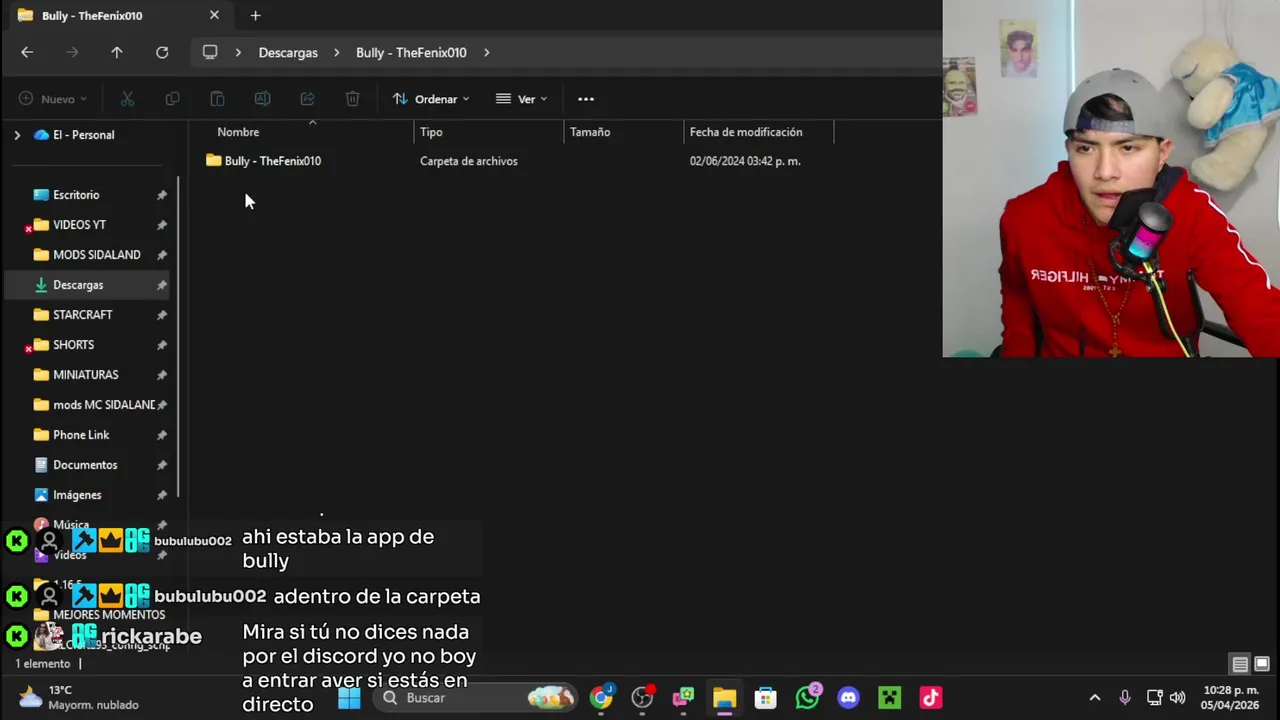Open Minecraft creeper icon in taskbar
This screenshot has height=720, width=1280.
[889, 698]
